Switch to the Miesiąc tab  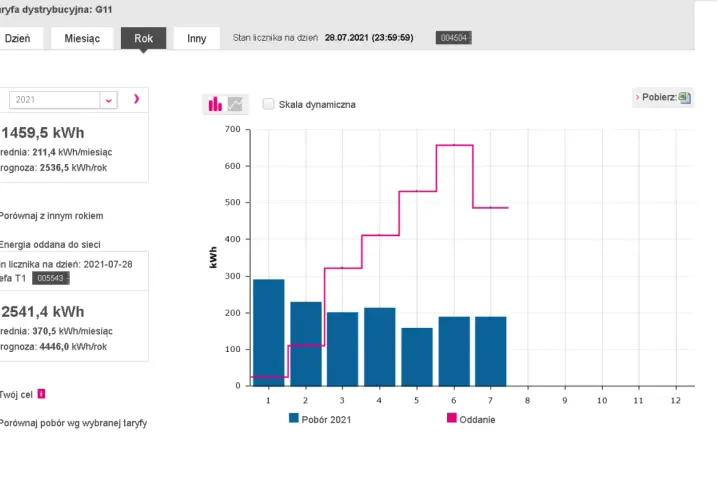(x=82, y=38)
